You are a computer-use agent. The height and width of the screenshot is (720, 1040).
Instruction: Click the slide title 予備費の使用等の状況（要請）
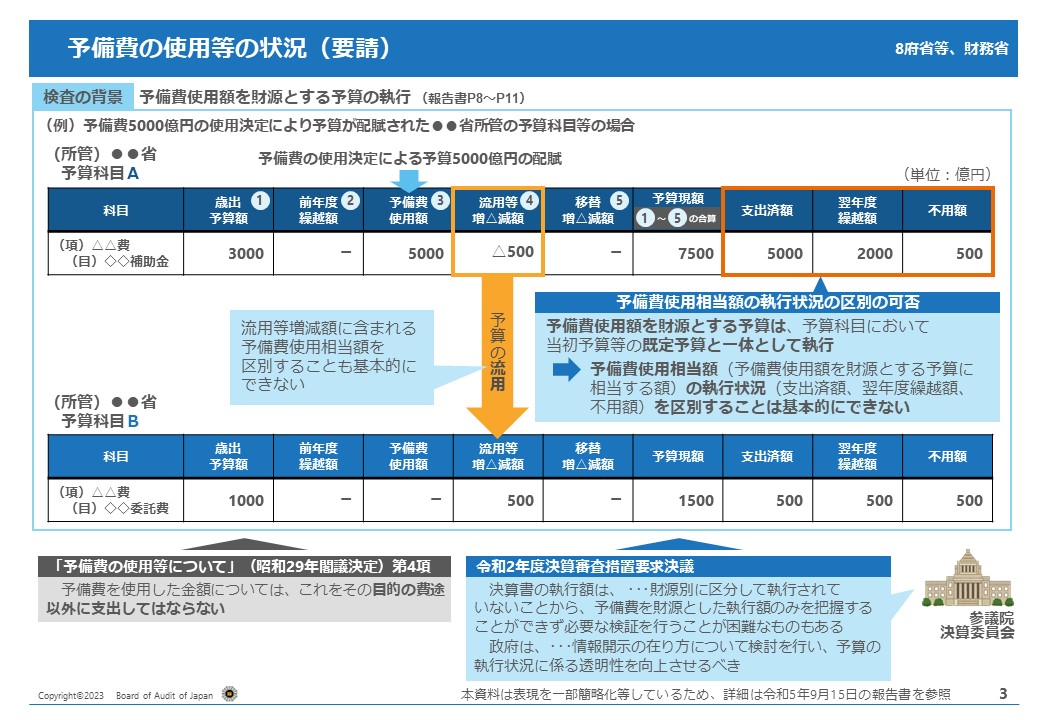[229, 49]
